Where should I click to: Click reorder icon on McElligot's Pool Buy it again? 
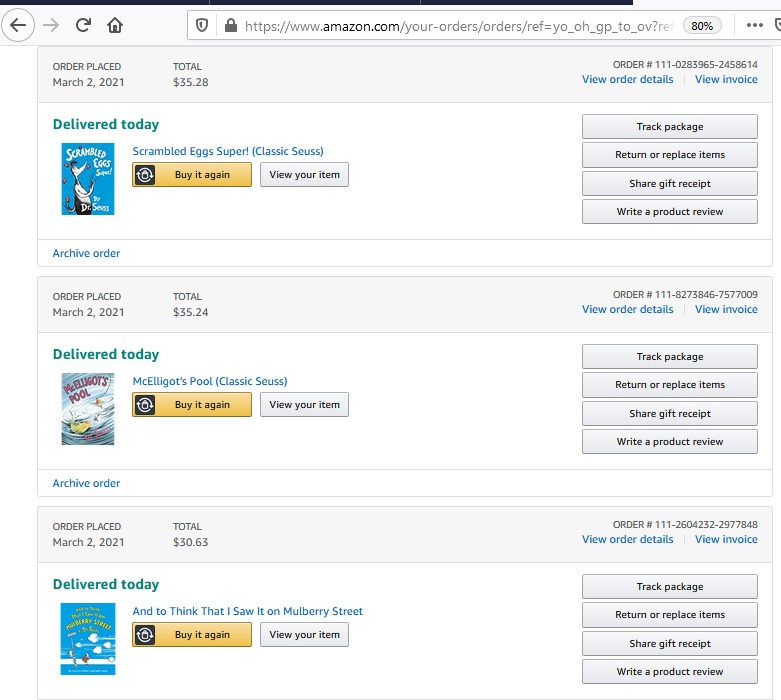[145, 405]
